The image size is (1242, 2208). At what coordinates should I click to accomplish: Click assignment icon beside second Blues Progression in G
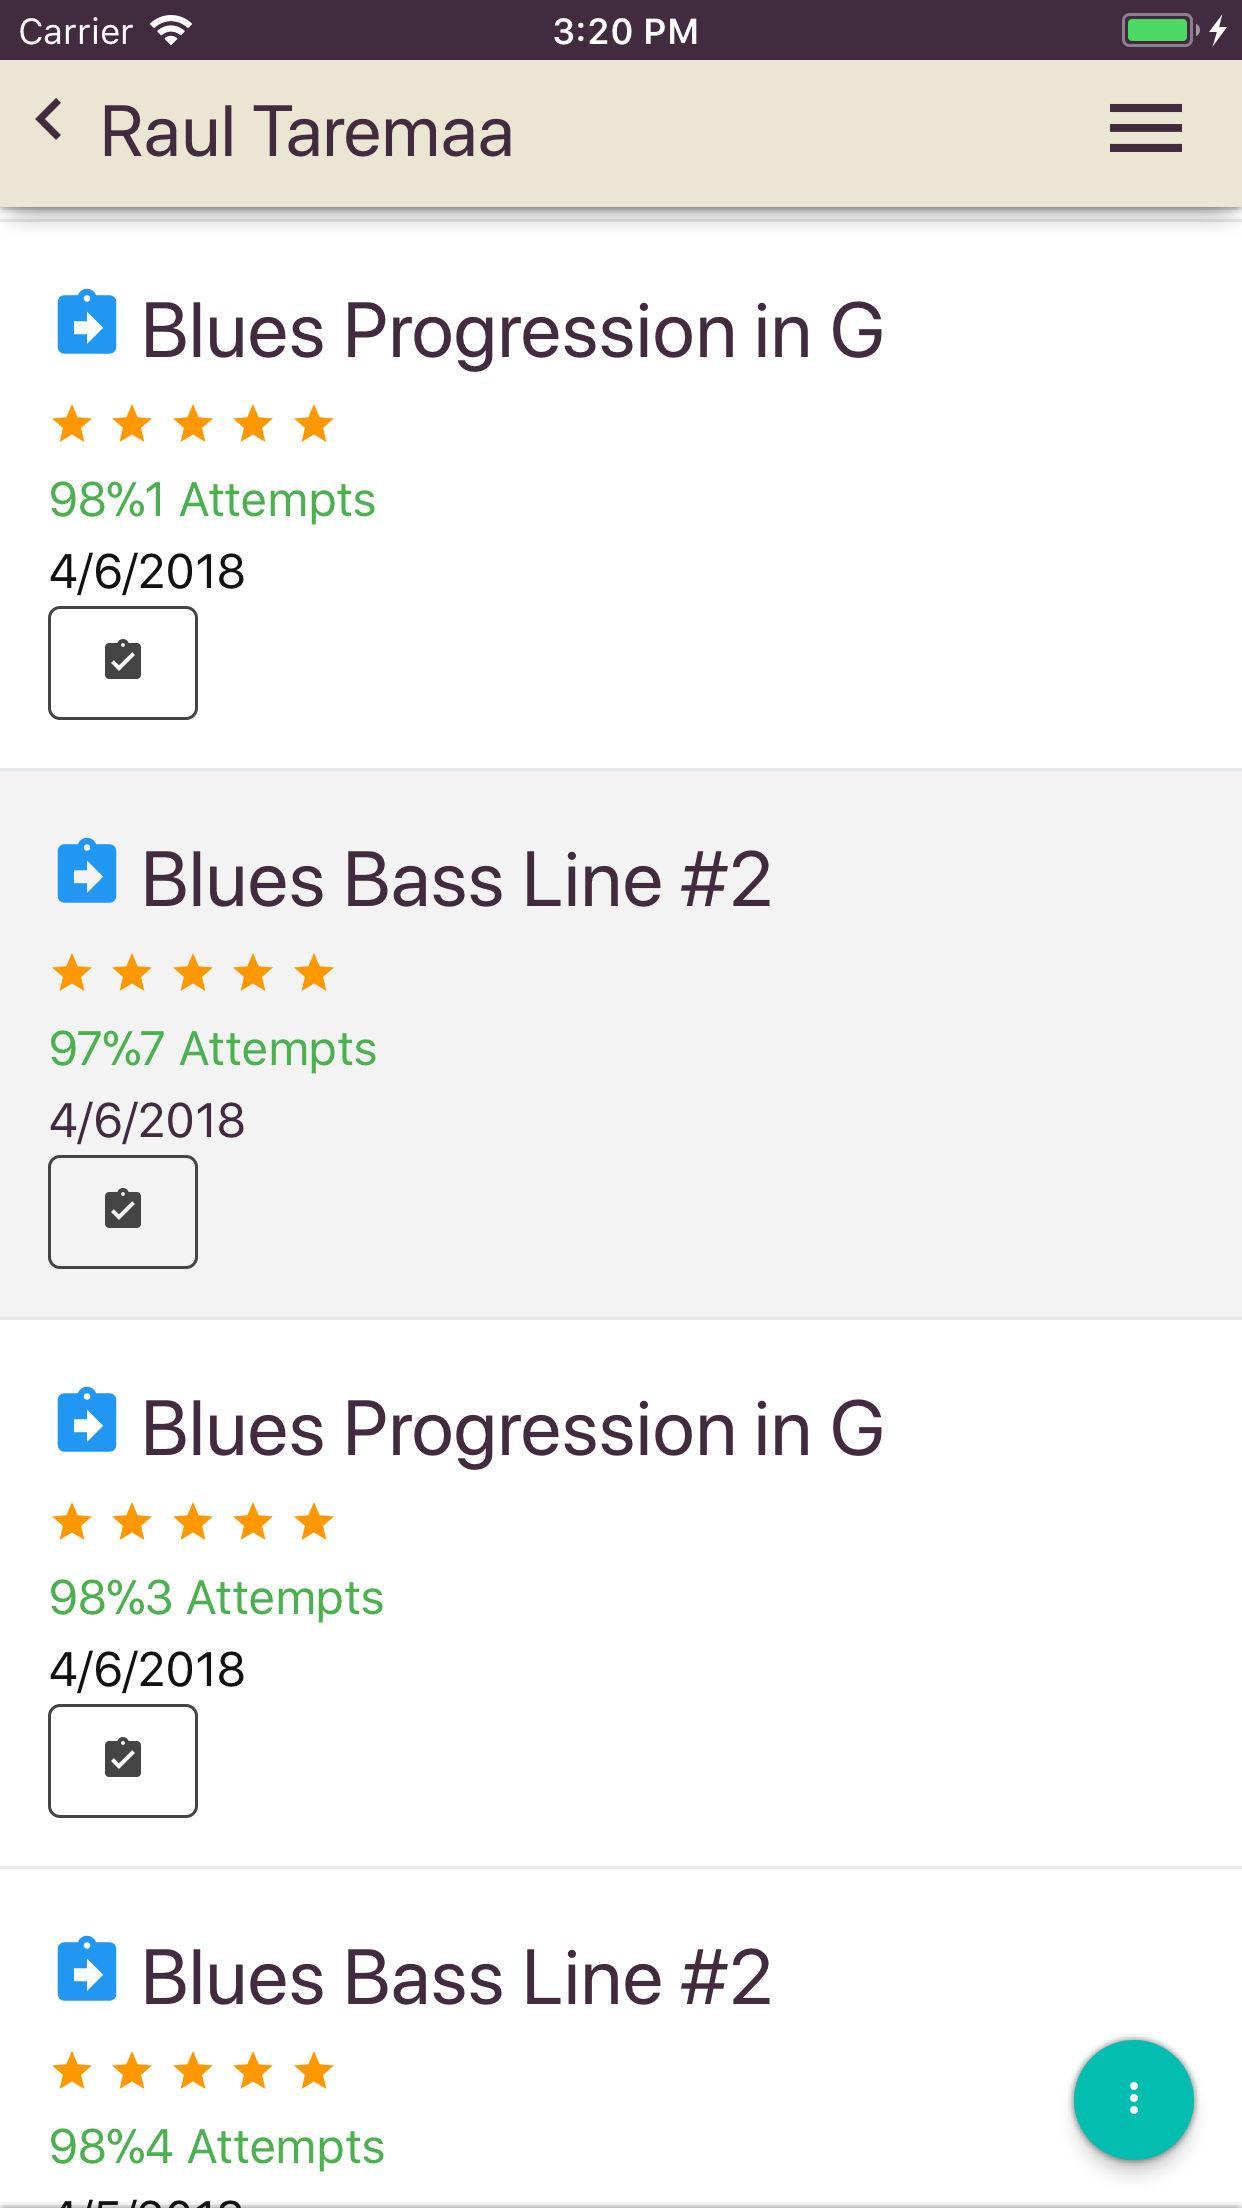pyautogui.click(x=87, y=1421)
